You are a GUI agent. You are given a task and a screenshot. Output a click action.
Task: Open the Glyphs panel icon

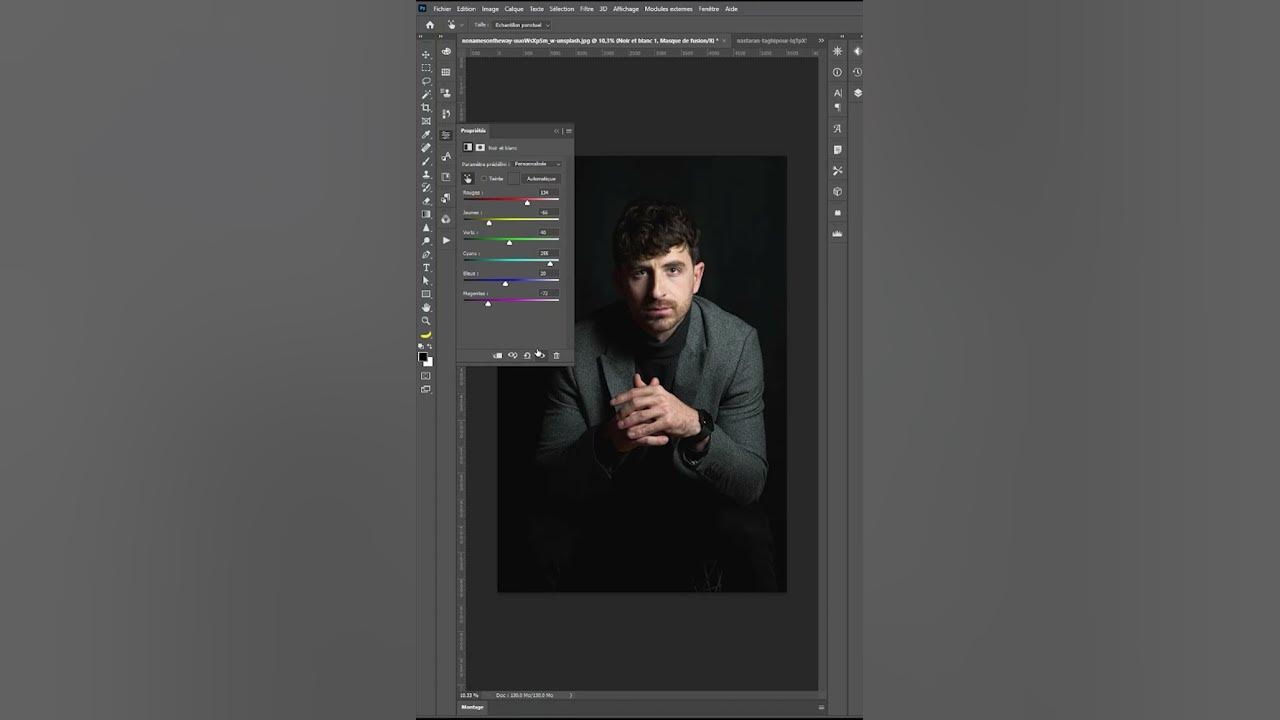[x=838, y=128]
